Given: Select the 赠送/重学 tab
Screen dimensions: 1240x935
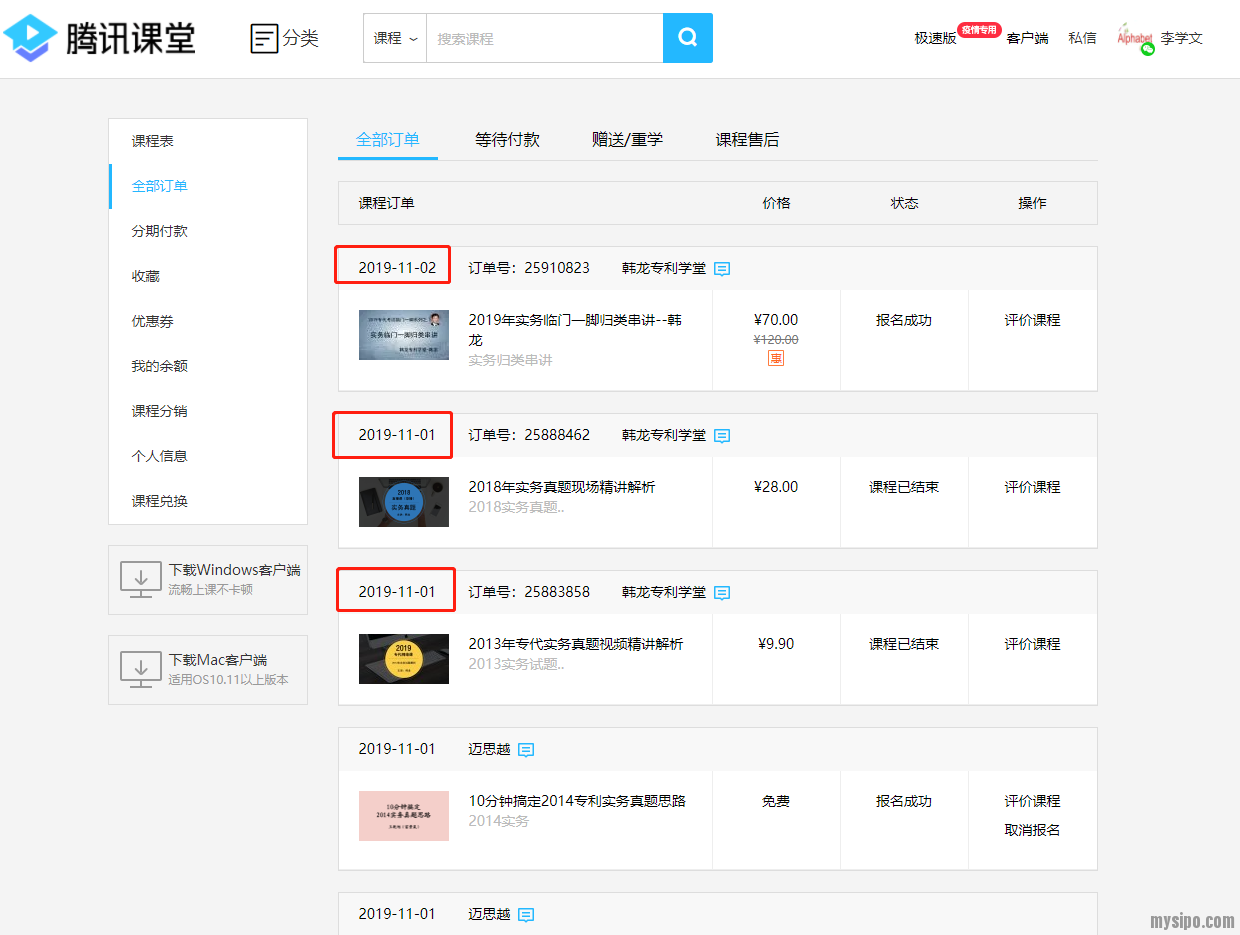Looking at the screenshot, I should 627,140.
